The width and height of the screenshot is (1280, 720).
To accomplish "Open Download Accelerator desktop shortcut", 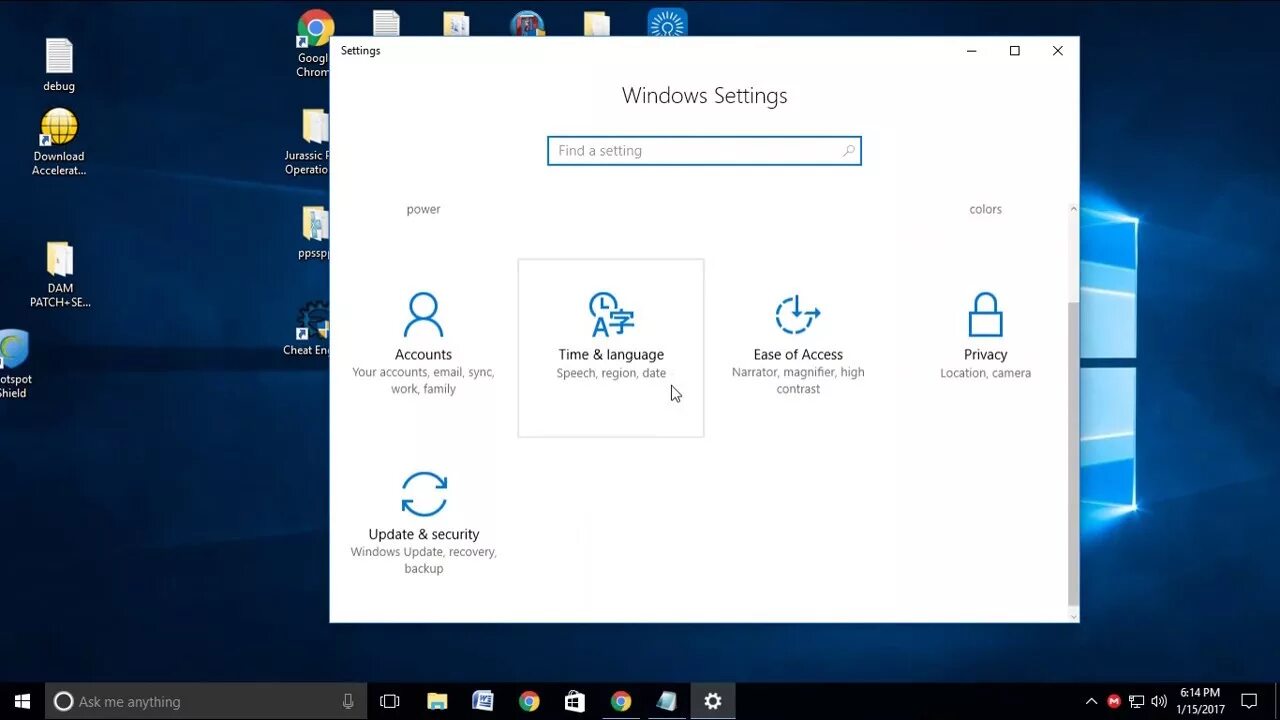I will [59, 142].
